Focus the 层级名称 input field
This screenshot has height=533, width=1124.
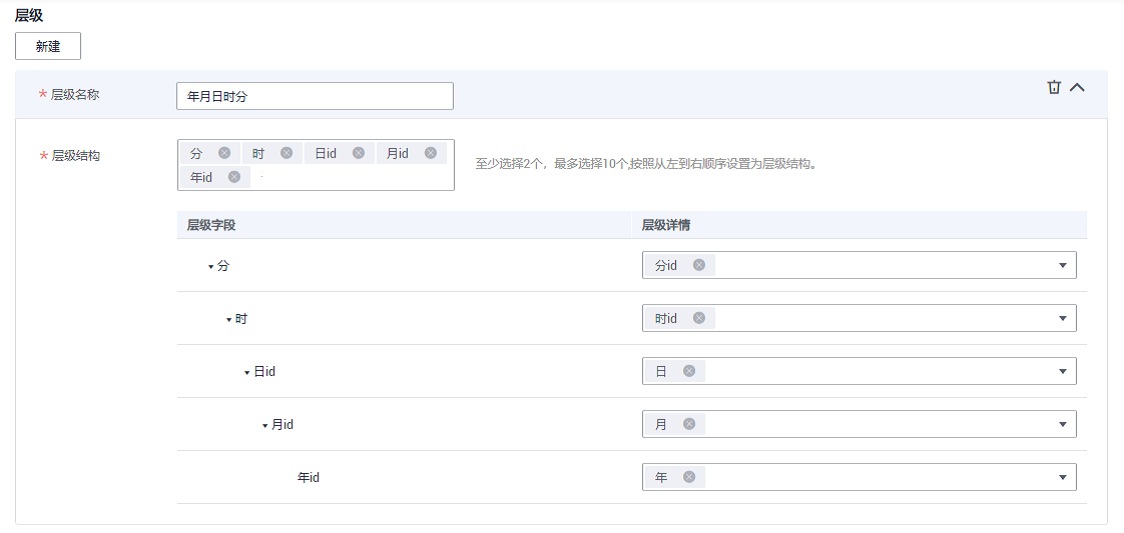(x=315, y=96)
